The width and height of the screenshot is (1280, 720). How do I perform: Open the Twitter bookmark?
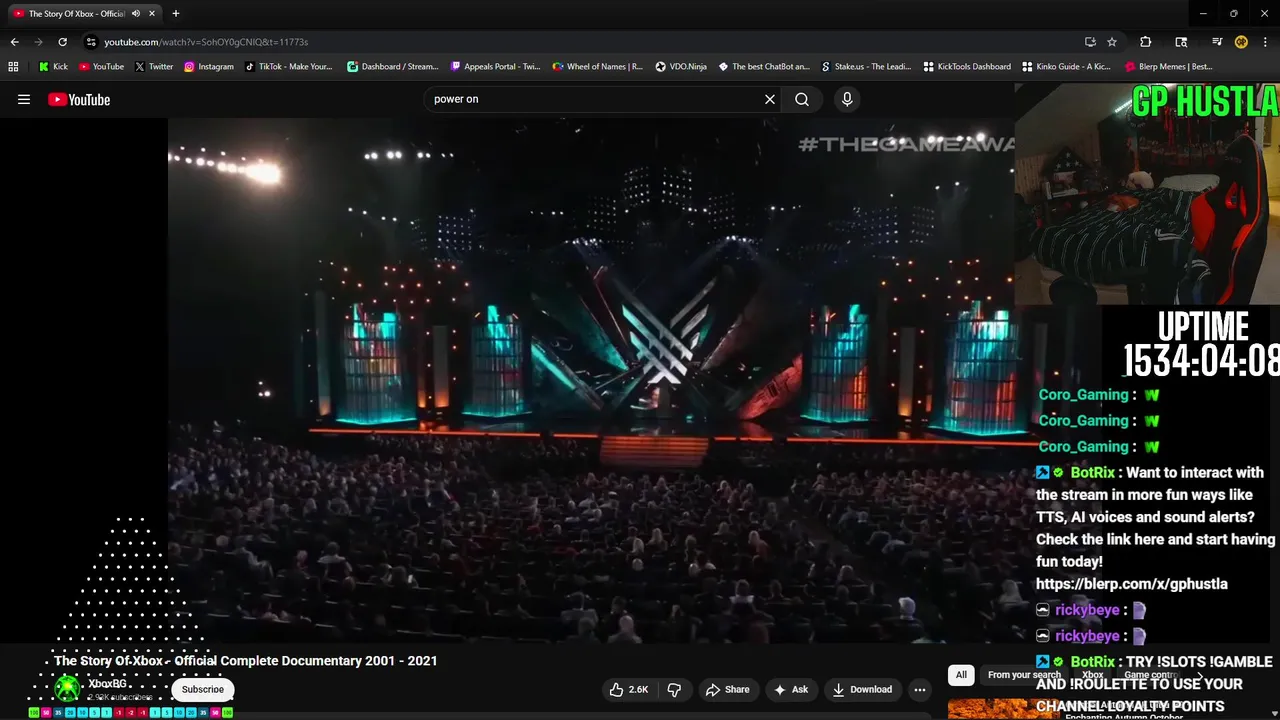(154, 67)
